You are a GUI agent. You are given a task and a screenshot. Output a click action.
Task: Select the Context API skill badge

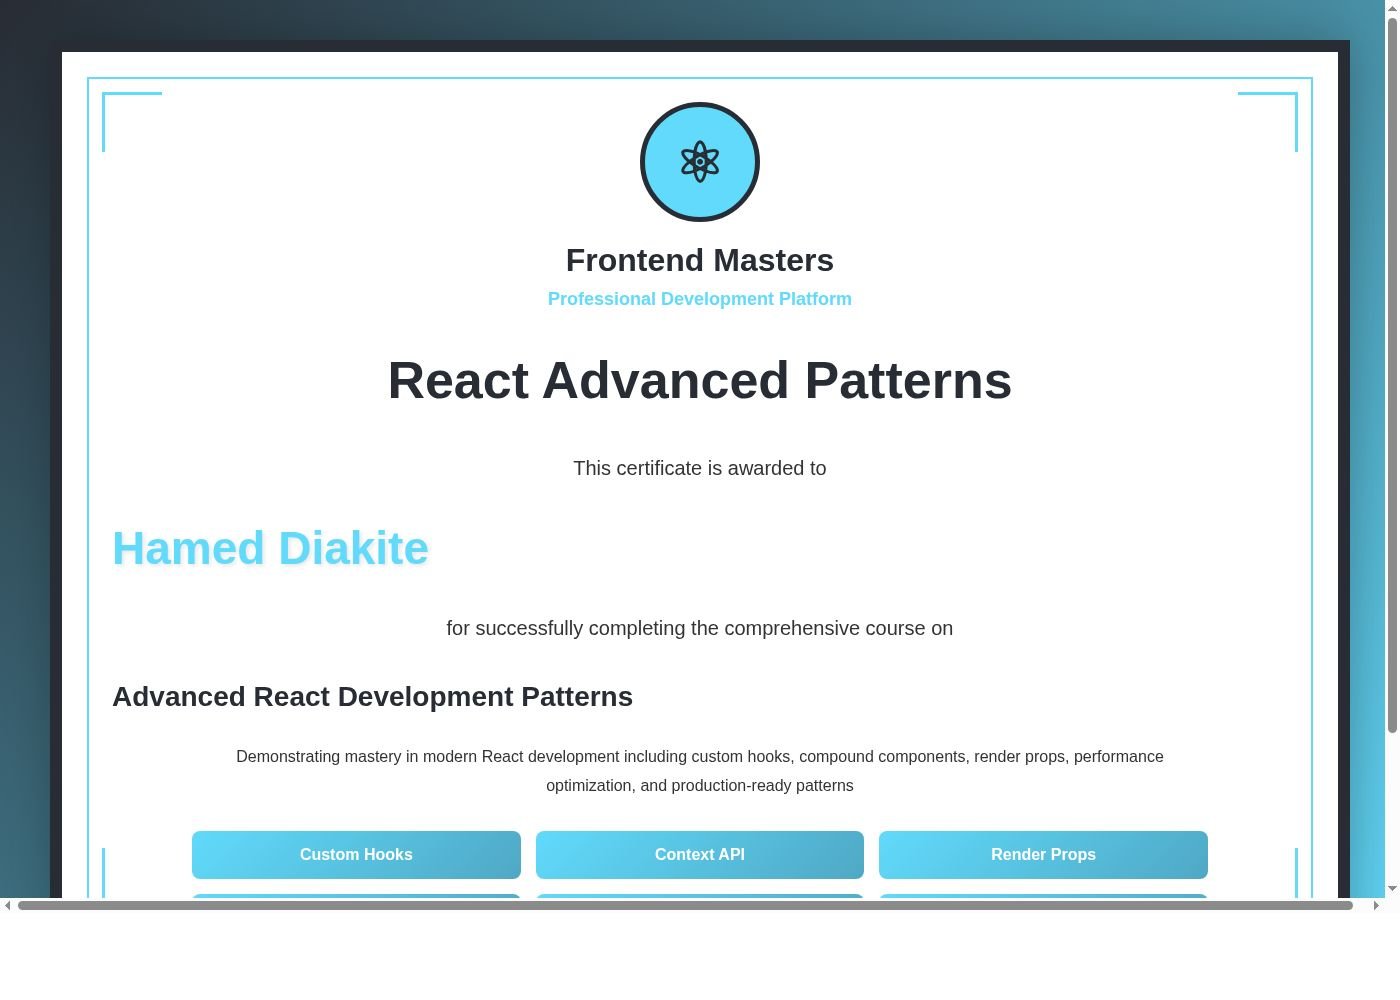[699, 855]
